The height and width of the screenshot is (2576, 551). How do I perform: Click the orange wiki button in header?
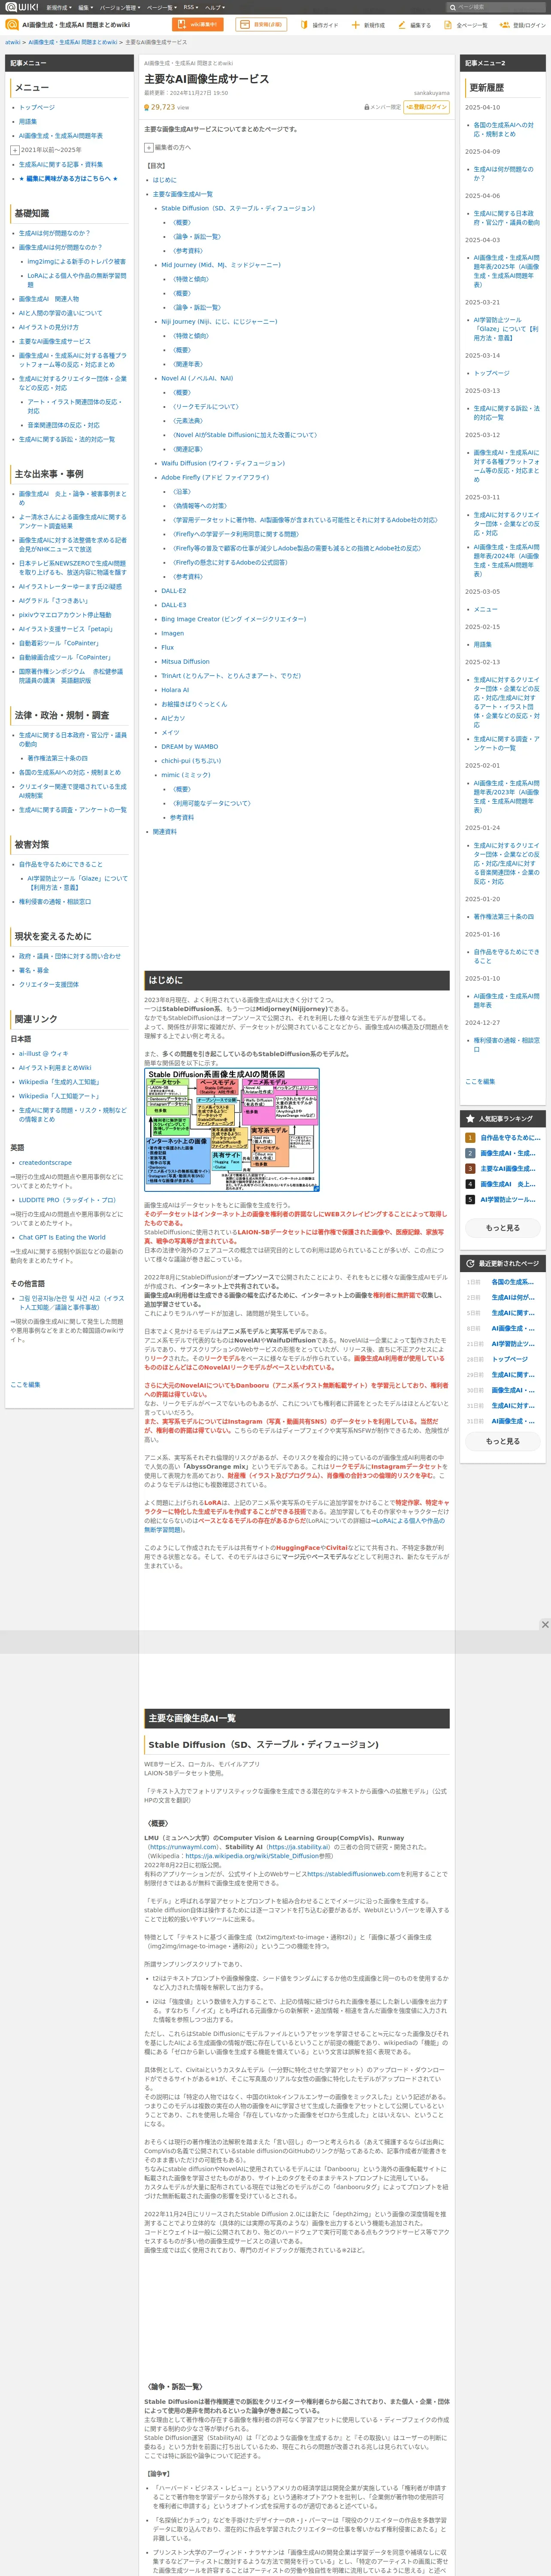click(198, 25)
